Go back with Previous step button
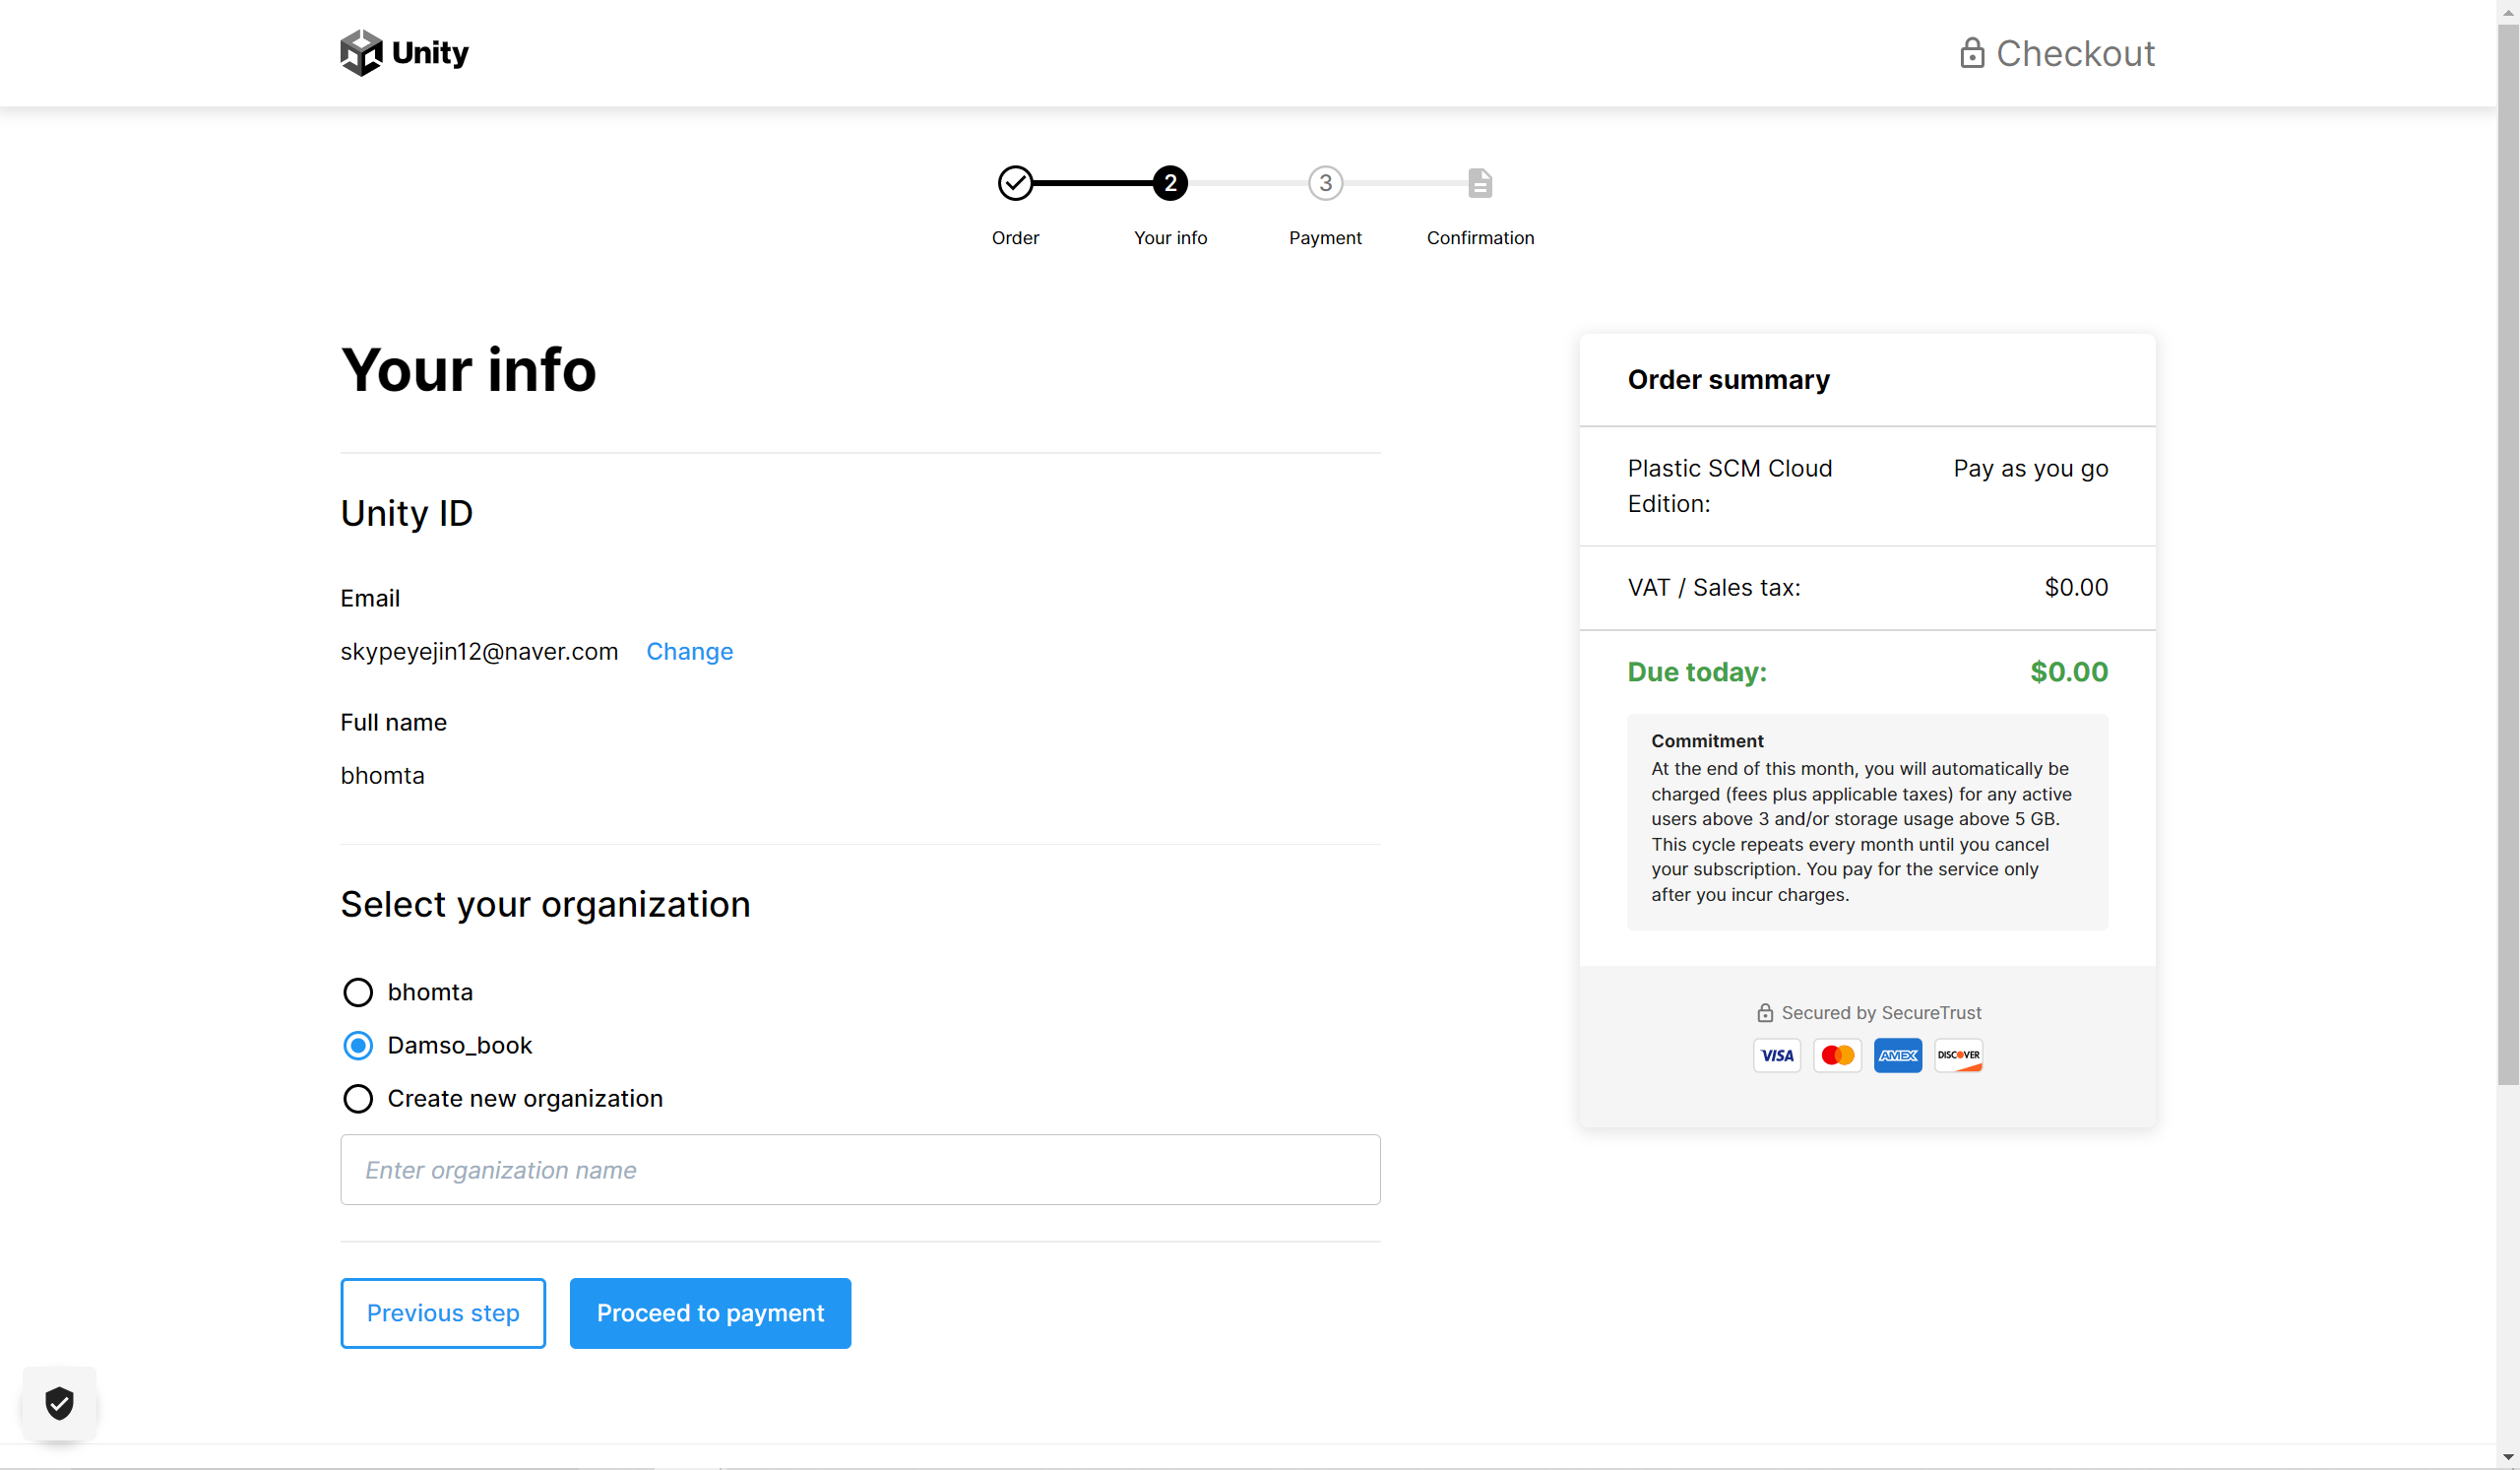 coord(443,1313)
